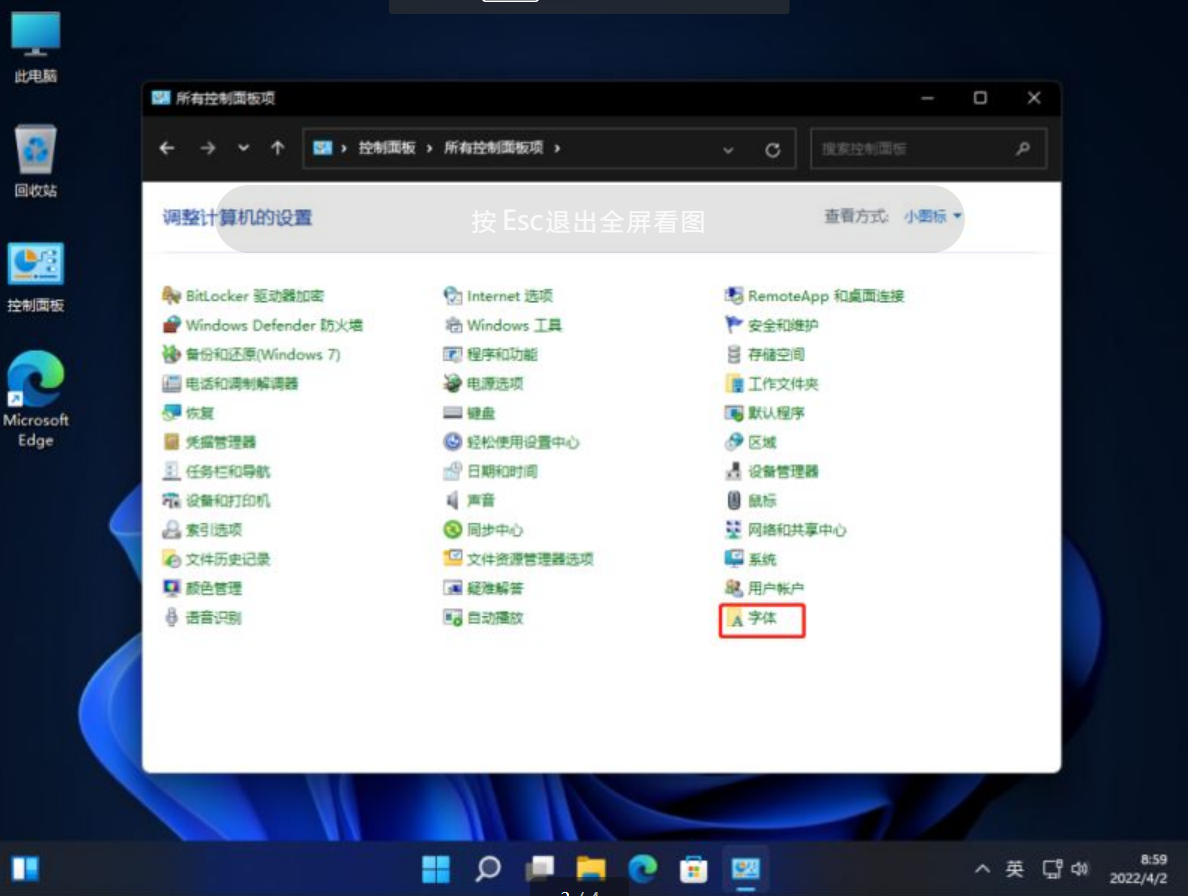Go back using the back arrow
1188x896 pixels.
[167, 148]
